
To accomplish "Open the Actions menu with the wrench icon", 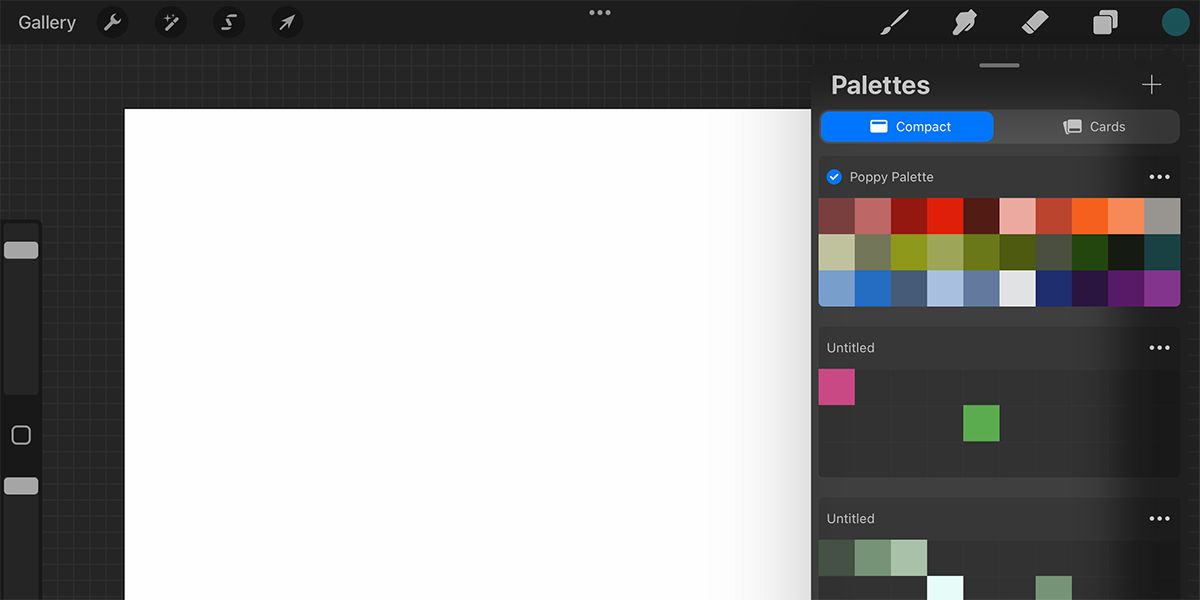I will point(112,22).
